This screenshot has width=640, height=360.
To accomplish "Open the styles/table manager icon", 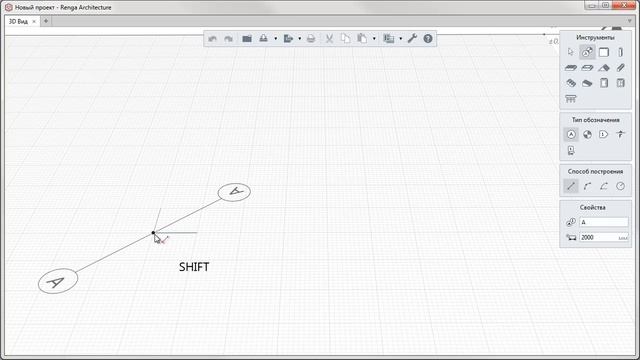I will click(389, 39).
